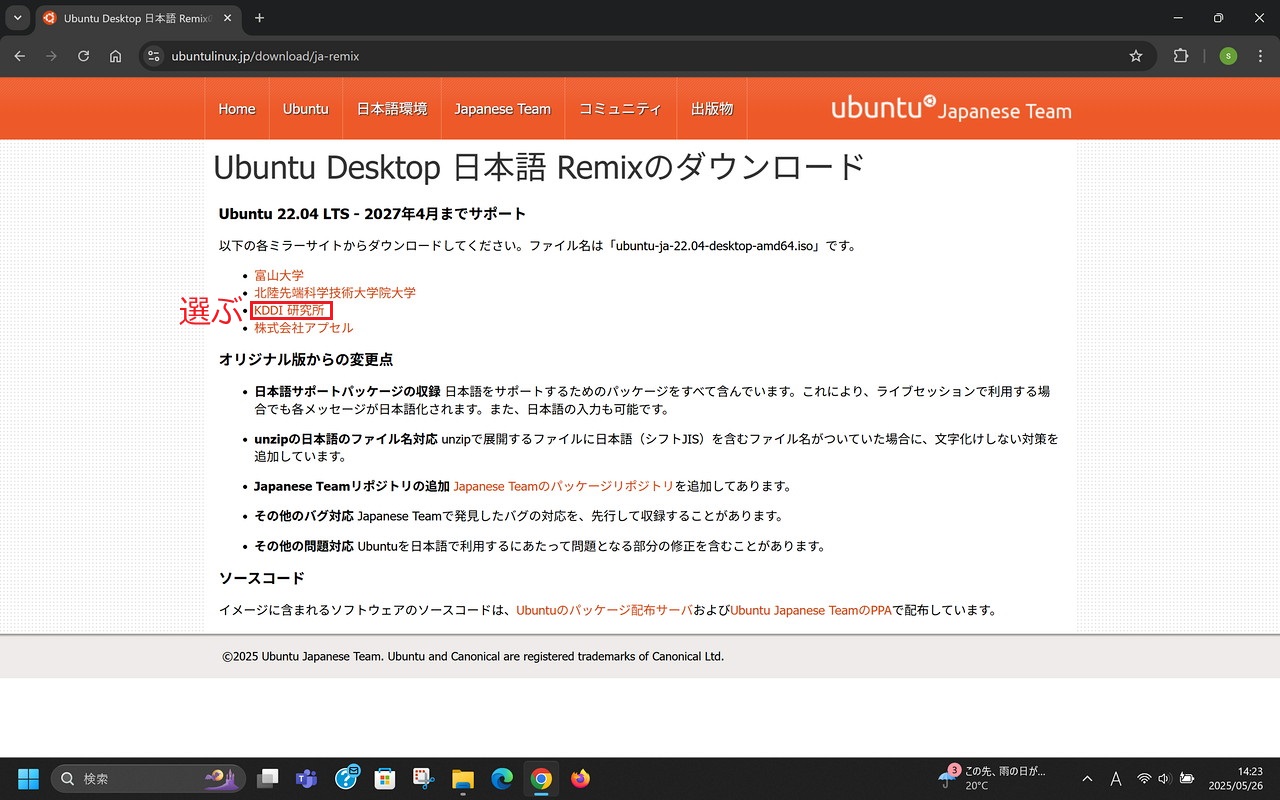Click the taskbar 検索 search box
The width and height of the screenshot is (1280, 800).
(148, 778)
